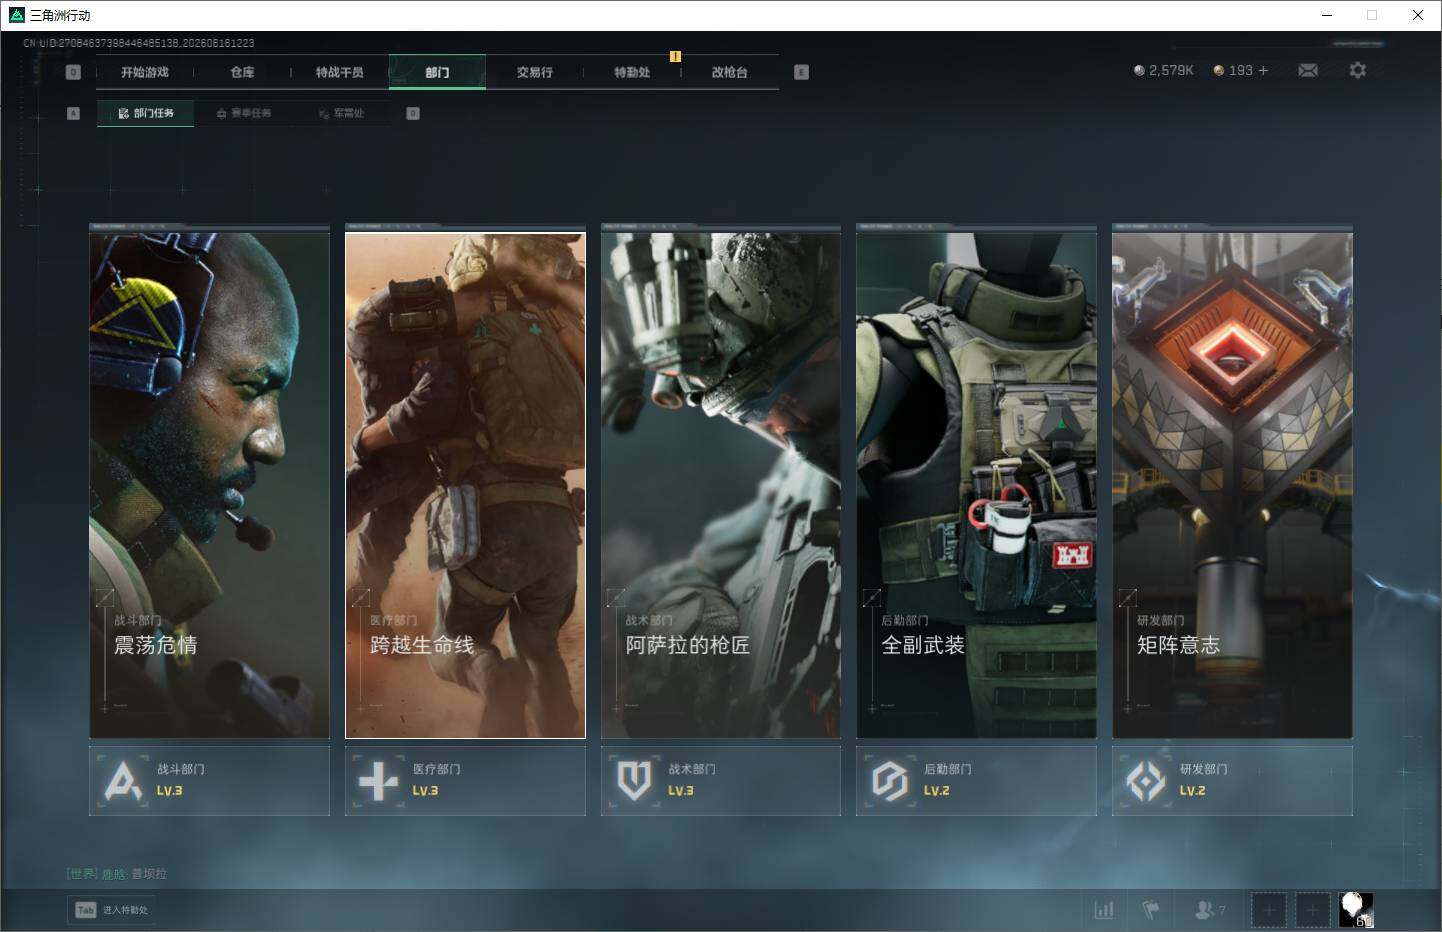Click the second empty squad slot plus
Image resolution: width=1442 pixels, height=932 pixels.
pyautogui.click(x=1312, y=910)
